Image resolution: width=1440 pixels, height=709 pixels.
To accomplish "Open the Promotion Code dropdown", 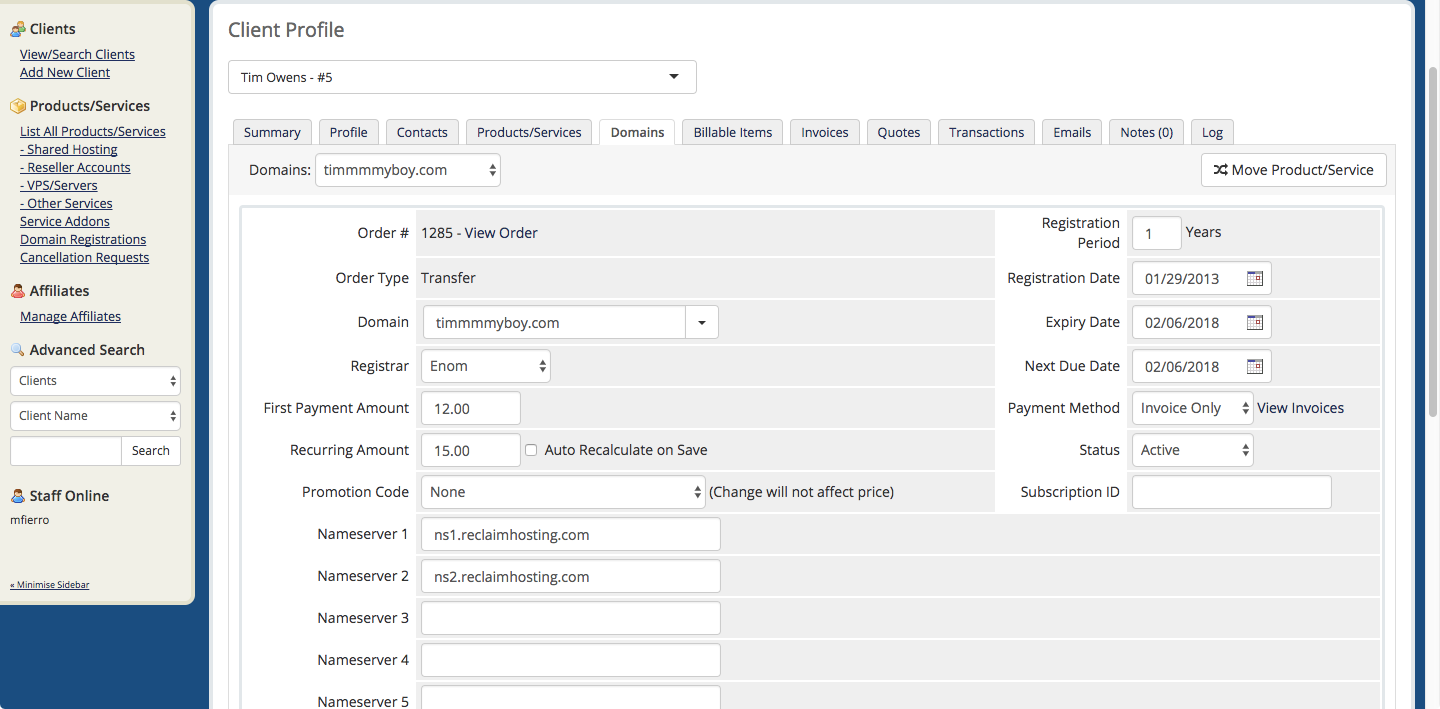I will pyautogui.click(x=563, y=492).
